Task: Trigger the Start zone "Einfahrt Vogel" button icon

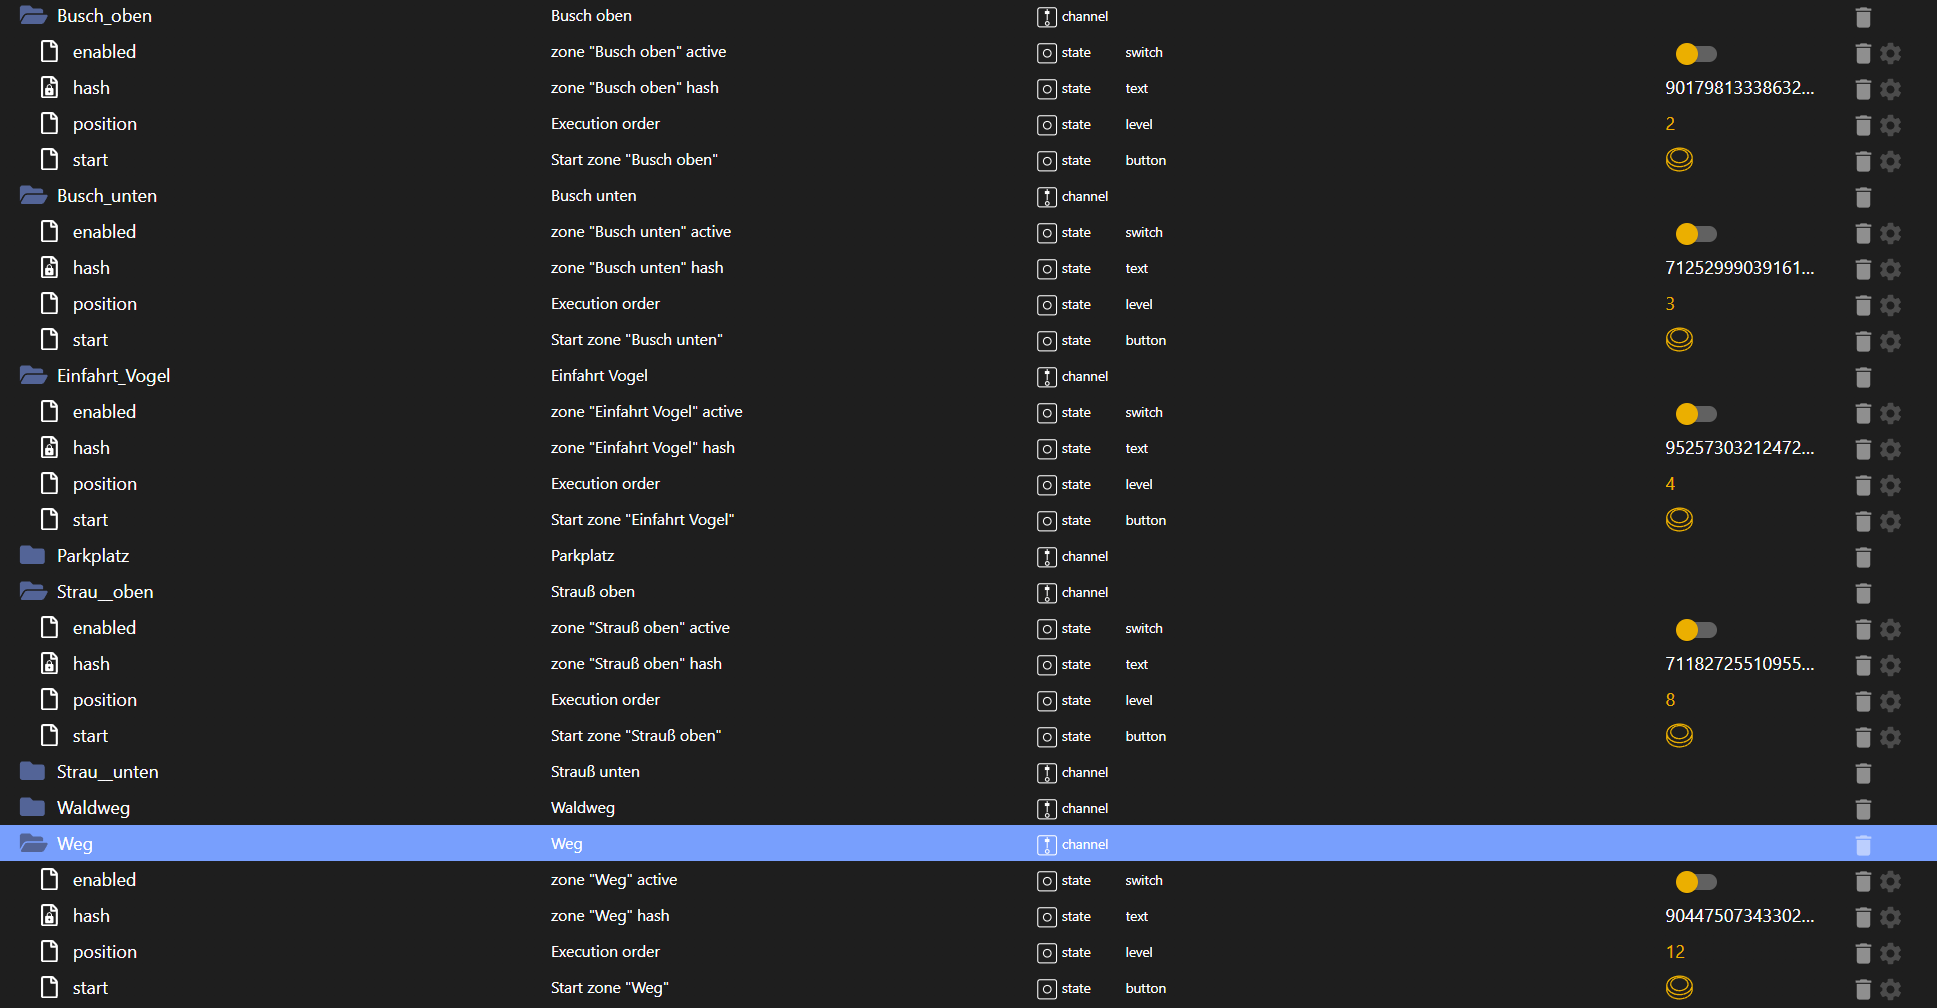Action: 1679,520
